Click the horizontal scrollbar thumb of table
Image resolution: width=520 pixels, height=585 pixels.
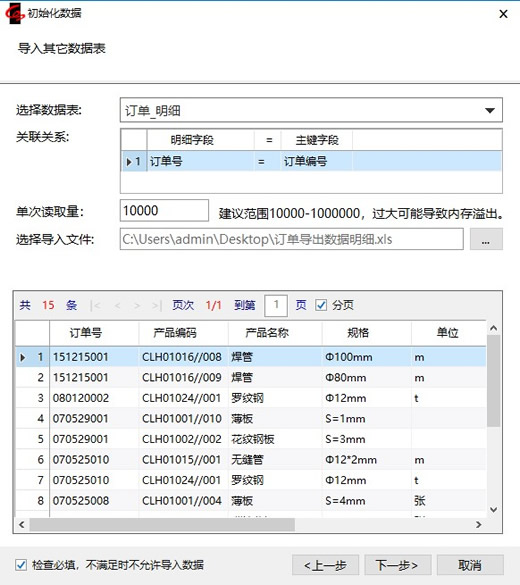pyautogui.click(x=162, y=525)
